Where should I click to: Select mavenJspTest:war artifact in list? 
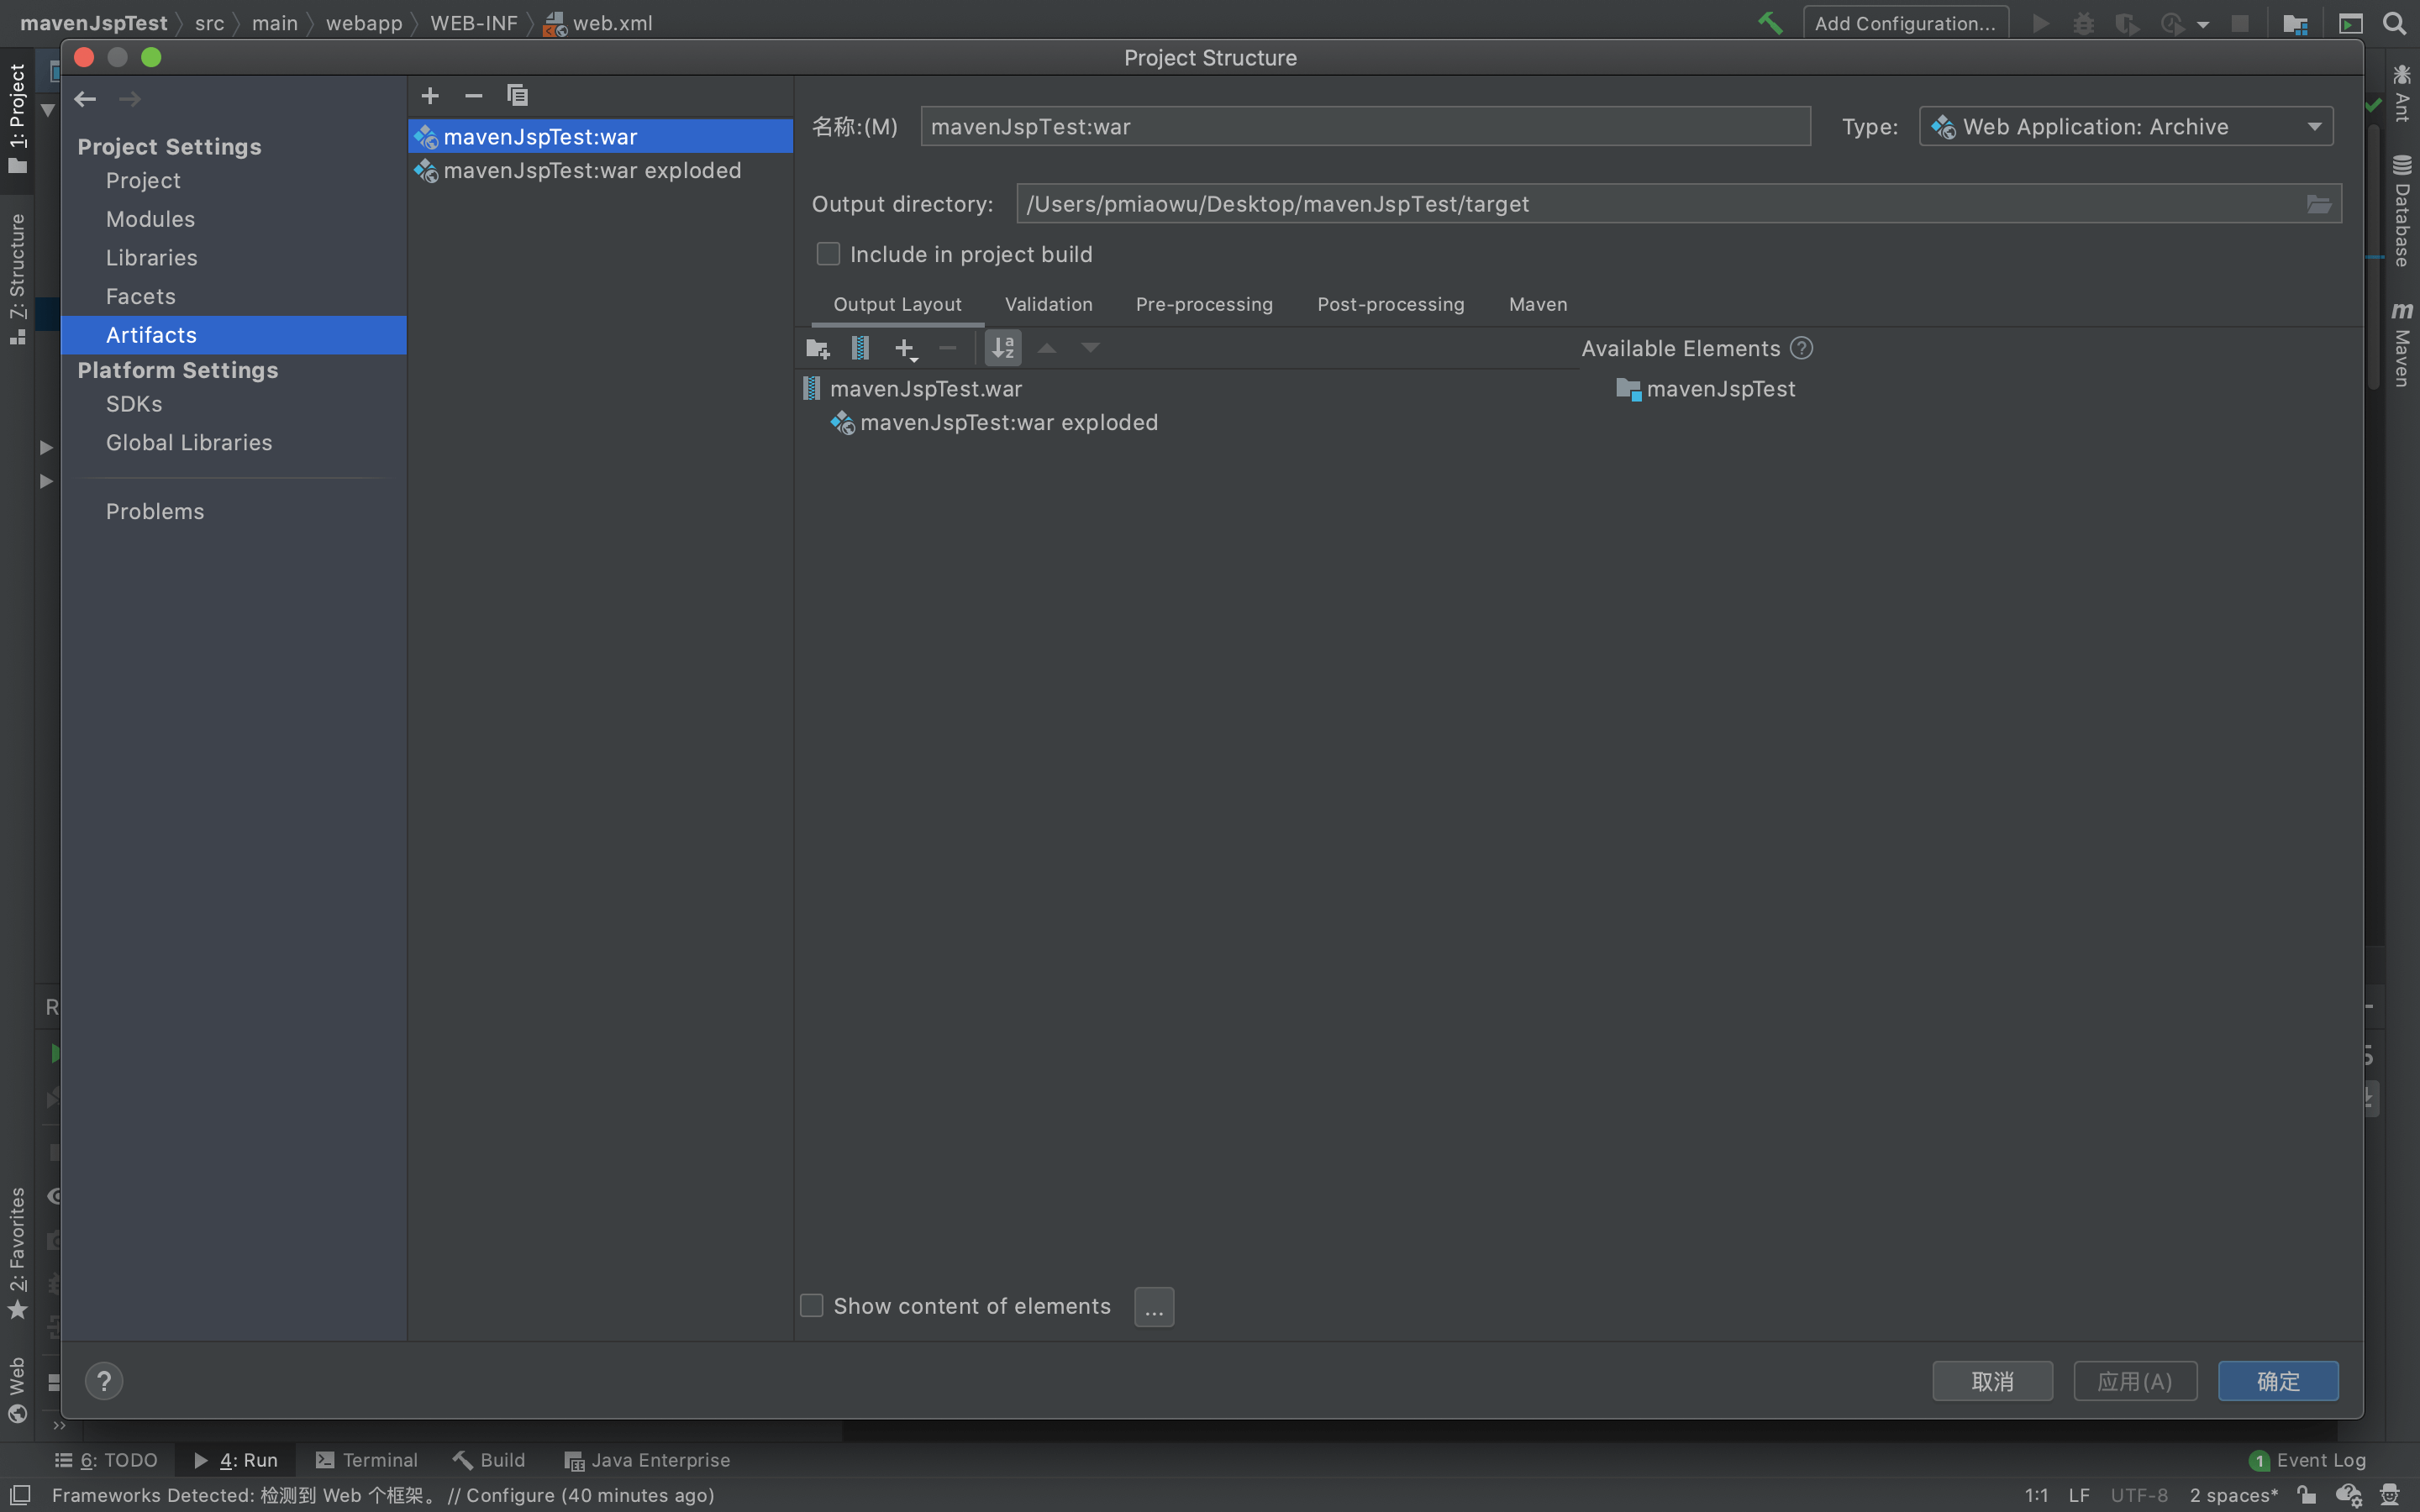pos(600,136)
